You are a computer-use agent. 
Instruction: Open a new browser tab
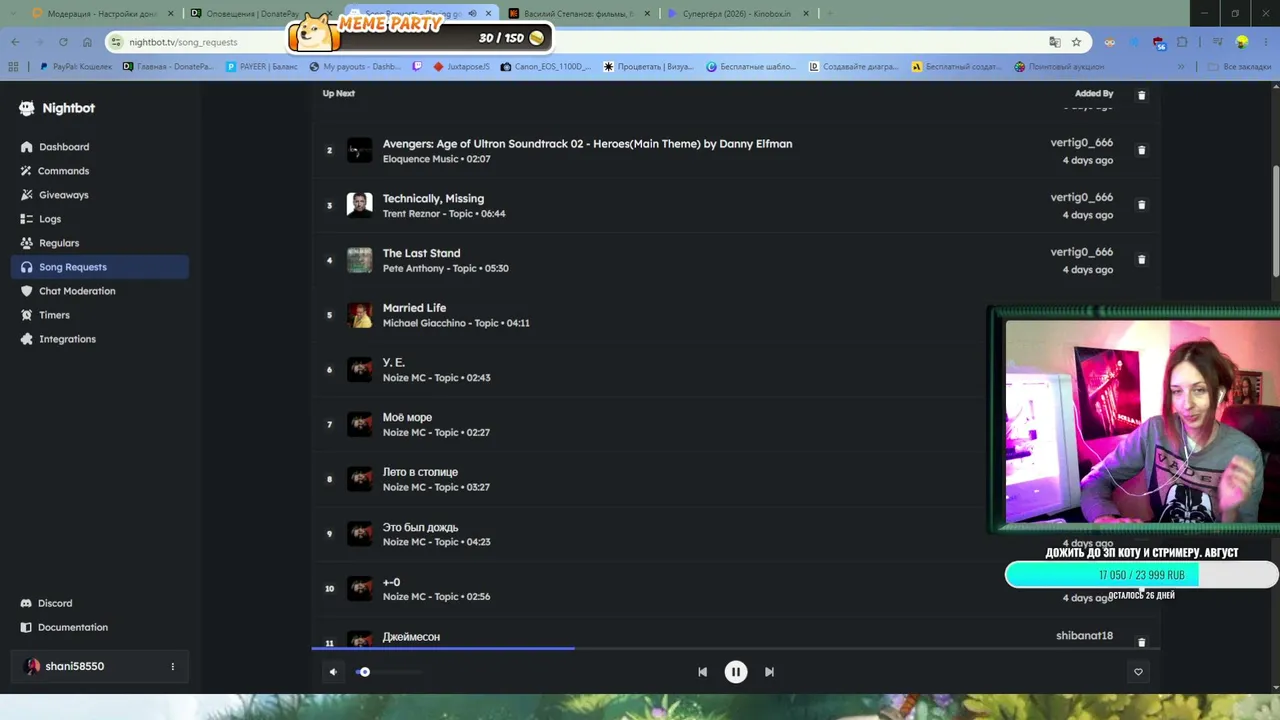[829, 14]
